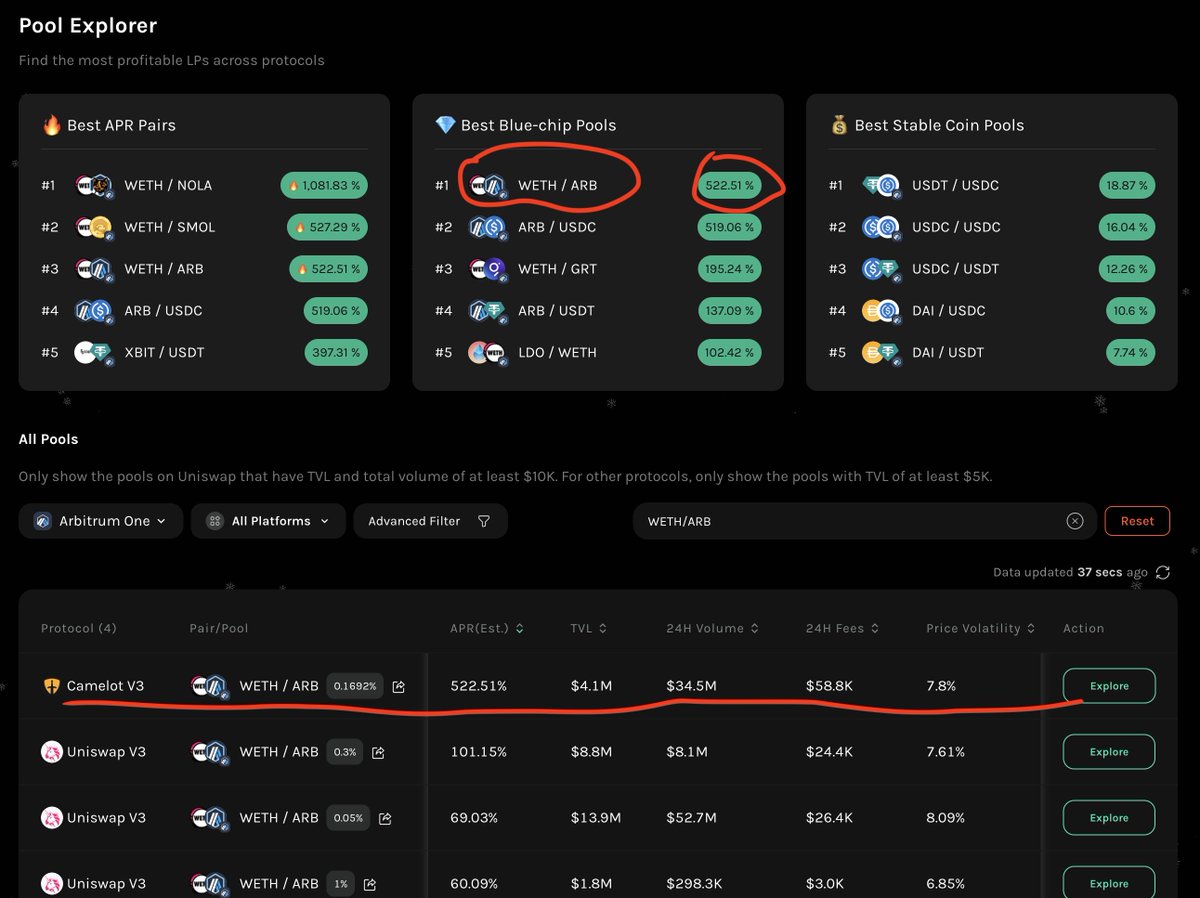
Task: Click the 195.24 % APR badge
Action: tap(729, 269)
